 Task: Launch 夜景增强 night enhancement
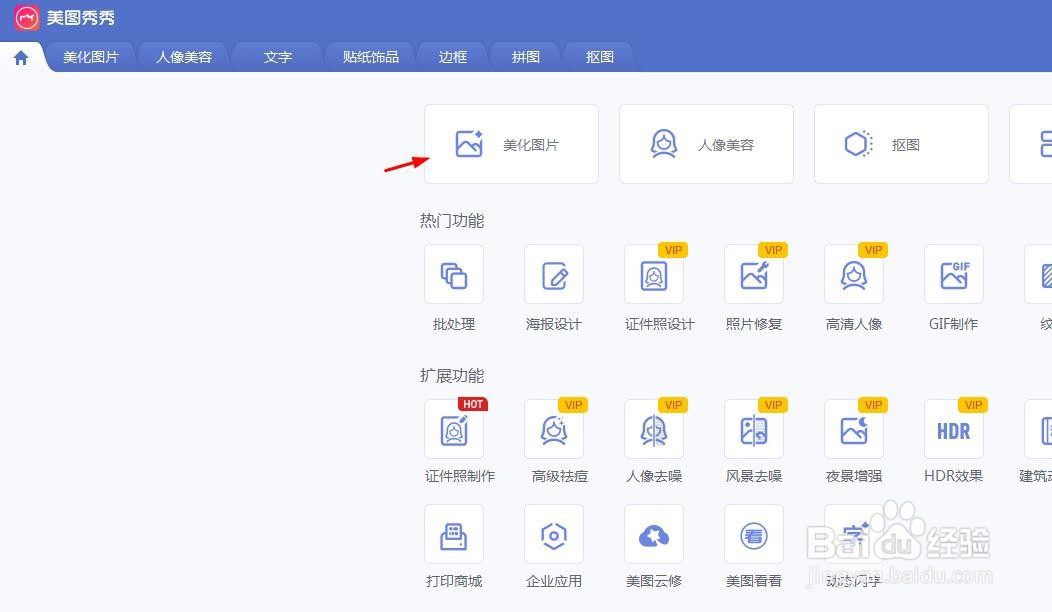tap(853, 440)
